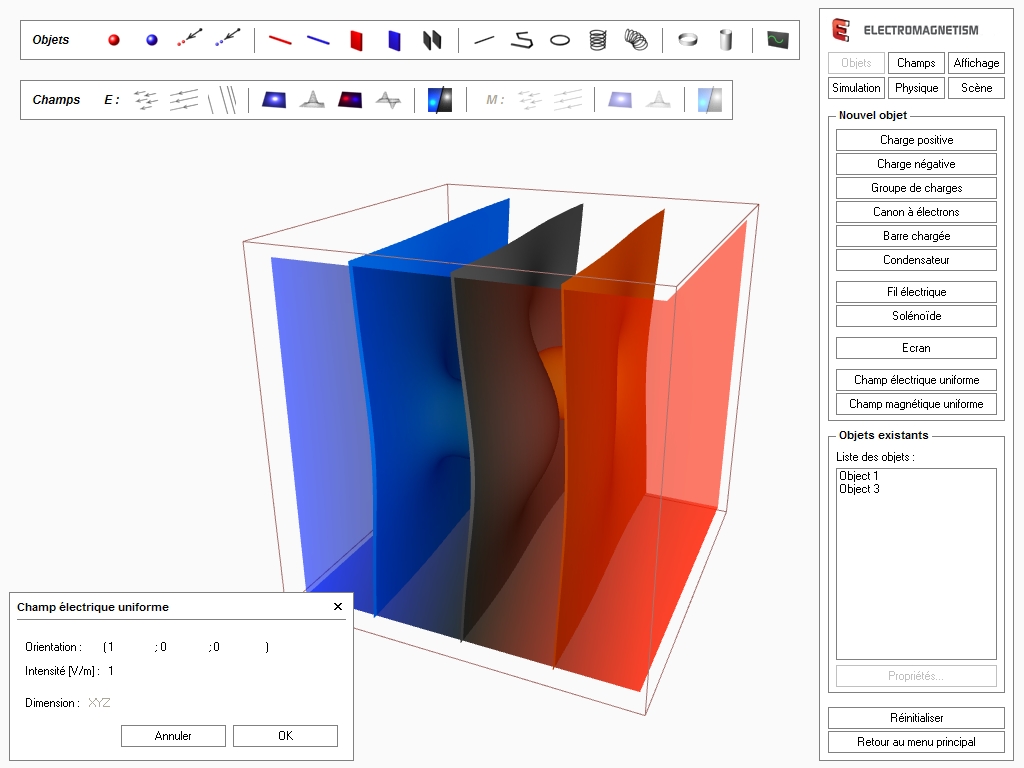Viewport: 1024px width, 768px height.
Task: Select Object 3 in the objects list
Action: point(859,490)
